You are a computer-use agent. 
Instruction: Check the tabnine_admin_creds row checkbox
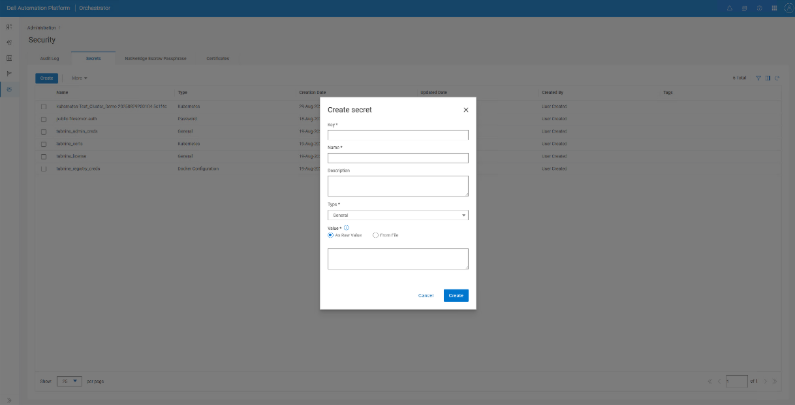[44, 132]
